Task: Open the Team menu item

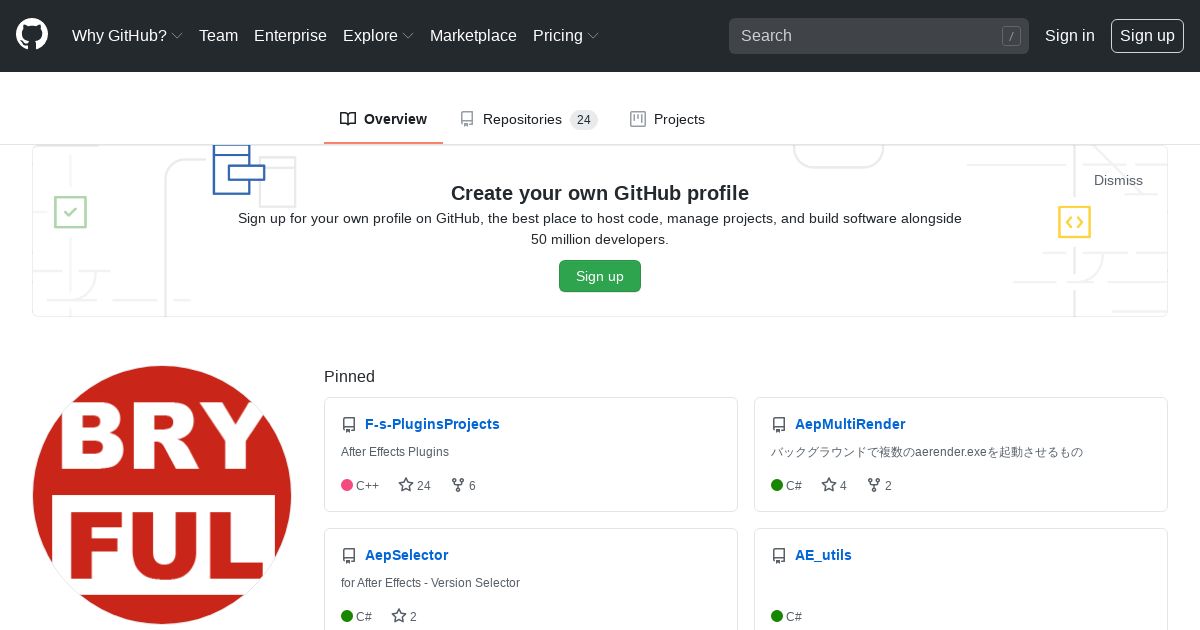Action: tap(218, 35)
